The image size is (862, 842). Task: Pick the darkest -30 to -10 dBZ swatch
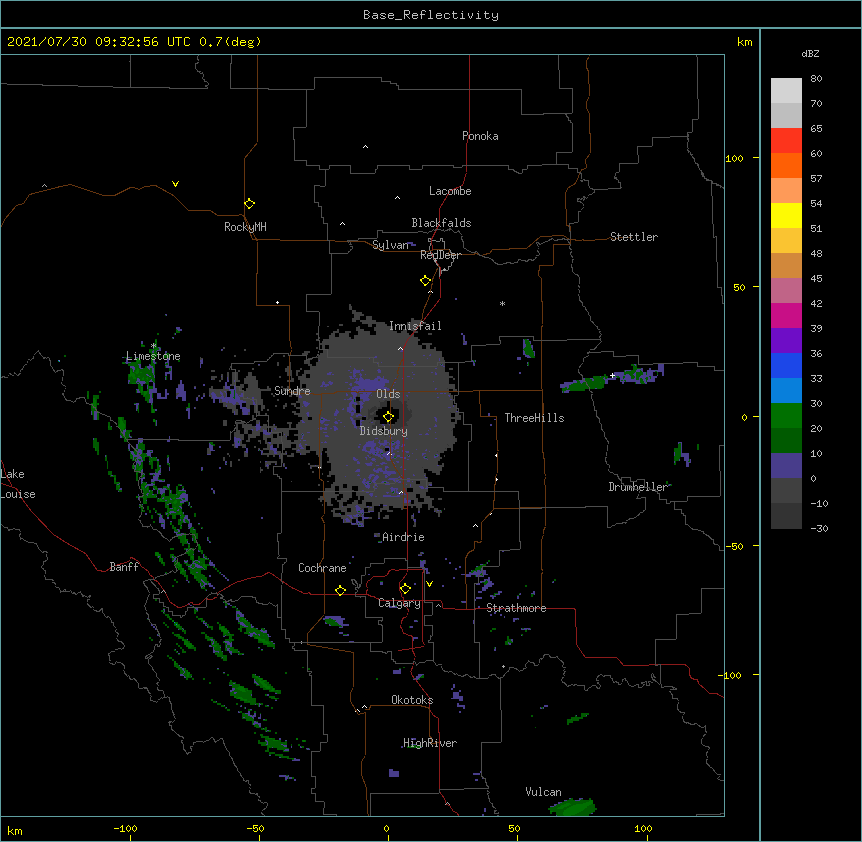point(786,516)
